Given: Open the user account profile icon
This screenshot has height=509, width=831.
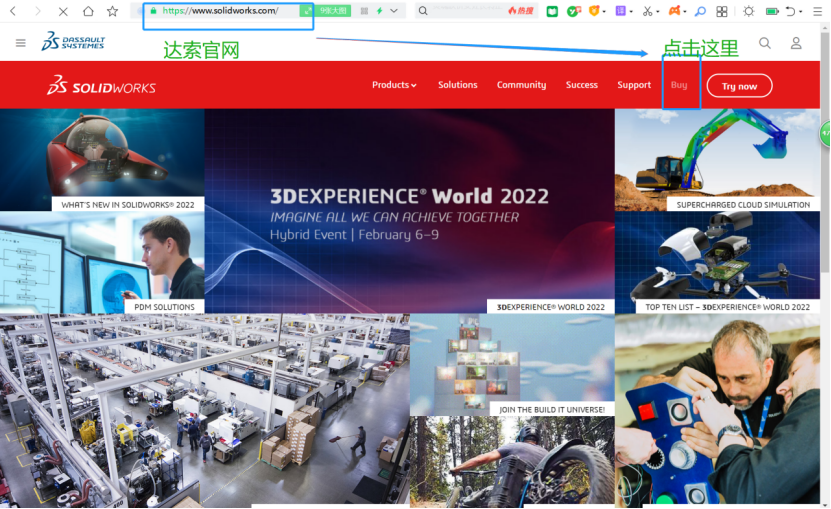Looking at the screenshot, I should (796, 43).
